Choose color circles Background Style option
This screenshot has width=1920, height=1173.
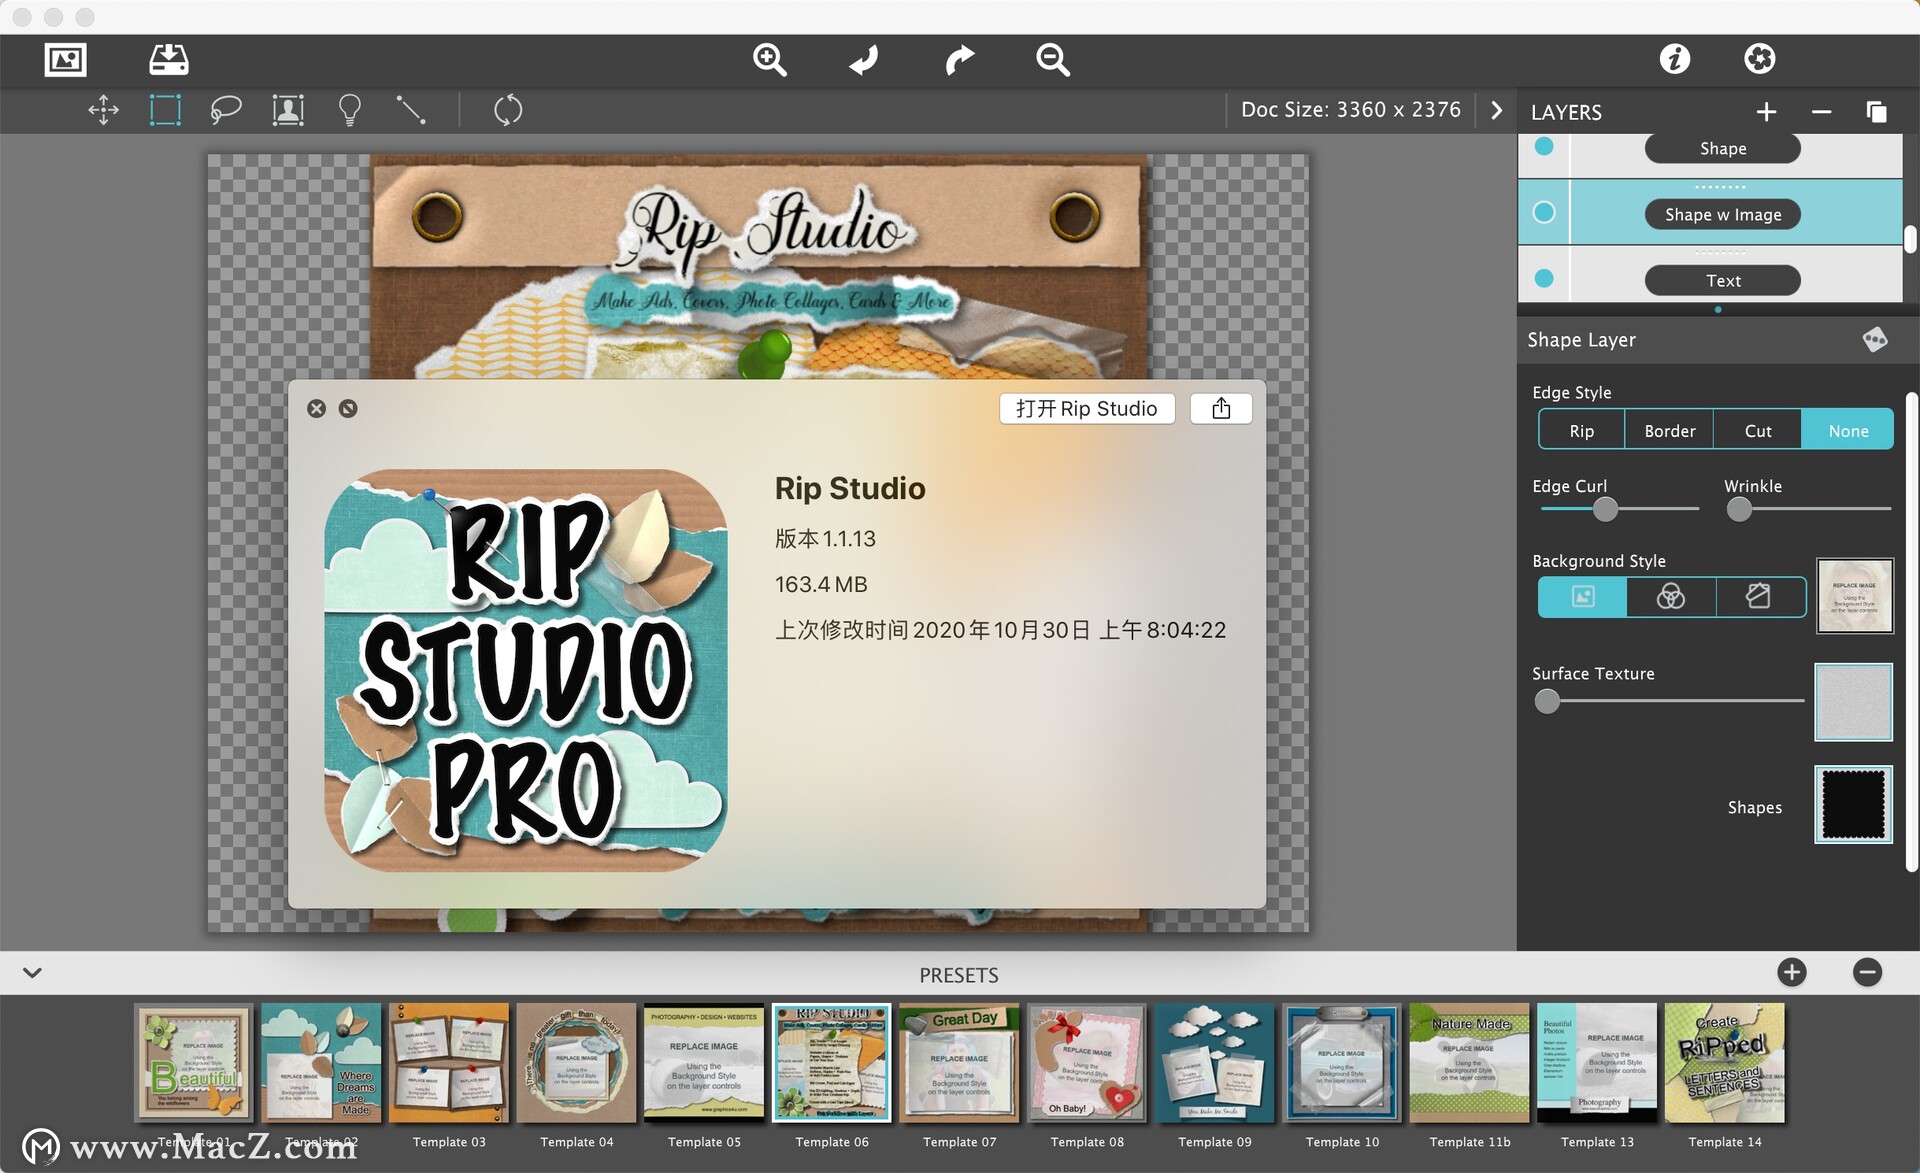pos(1670,597)
